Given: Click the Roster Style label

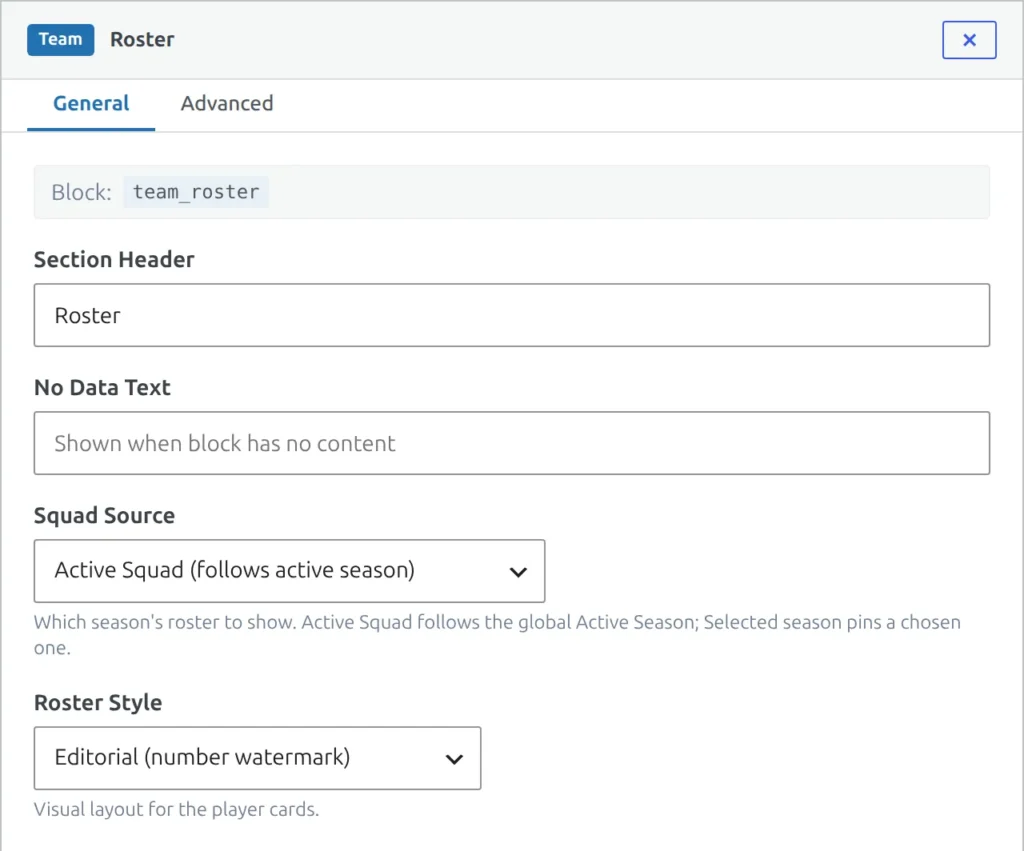Looking at the screenshot, I should pyautogui.click(x=98, y=702).
